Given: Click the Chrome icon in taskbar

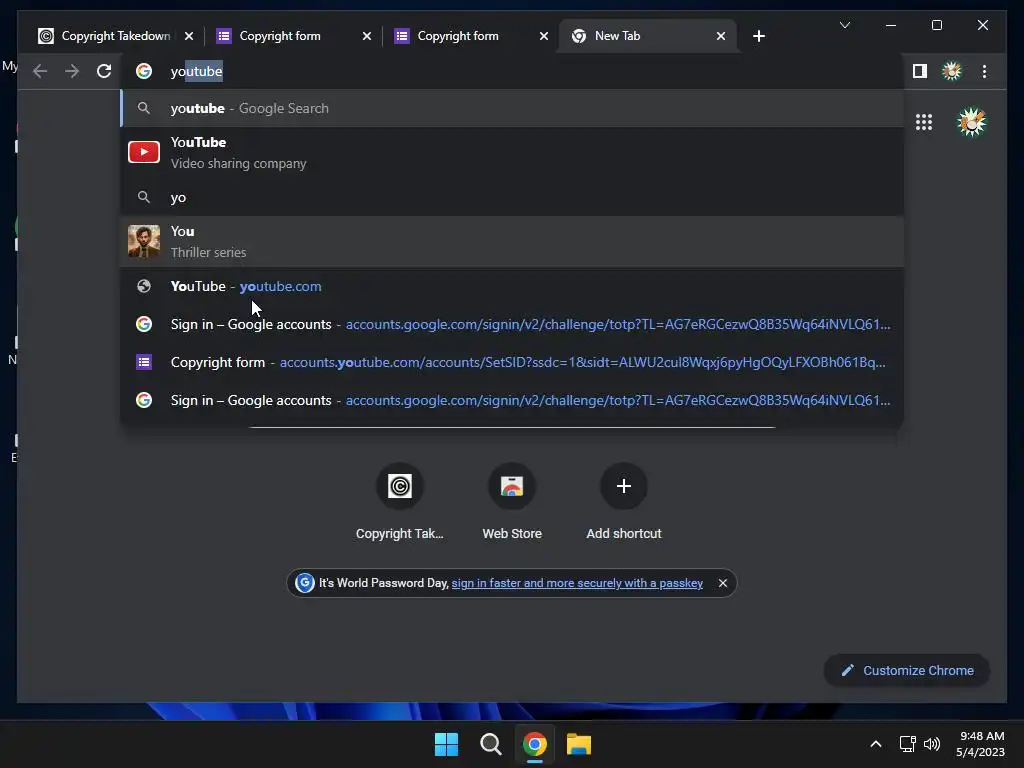Looking at the screenshot, I should coord(535,744).
